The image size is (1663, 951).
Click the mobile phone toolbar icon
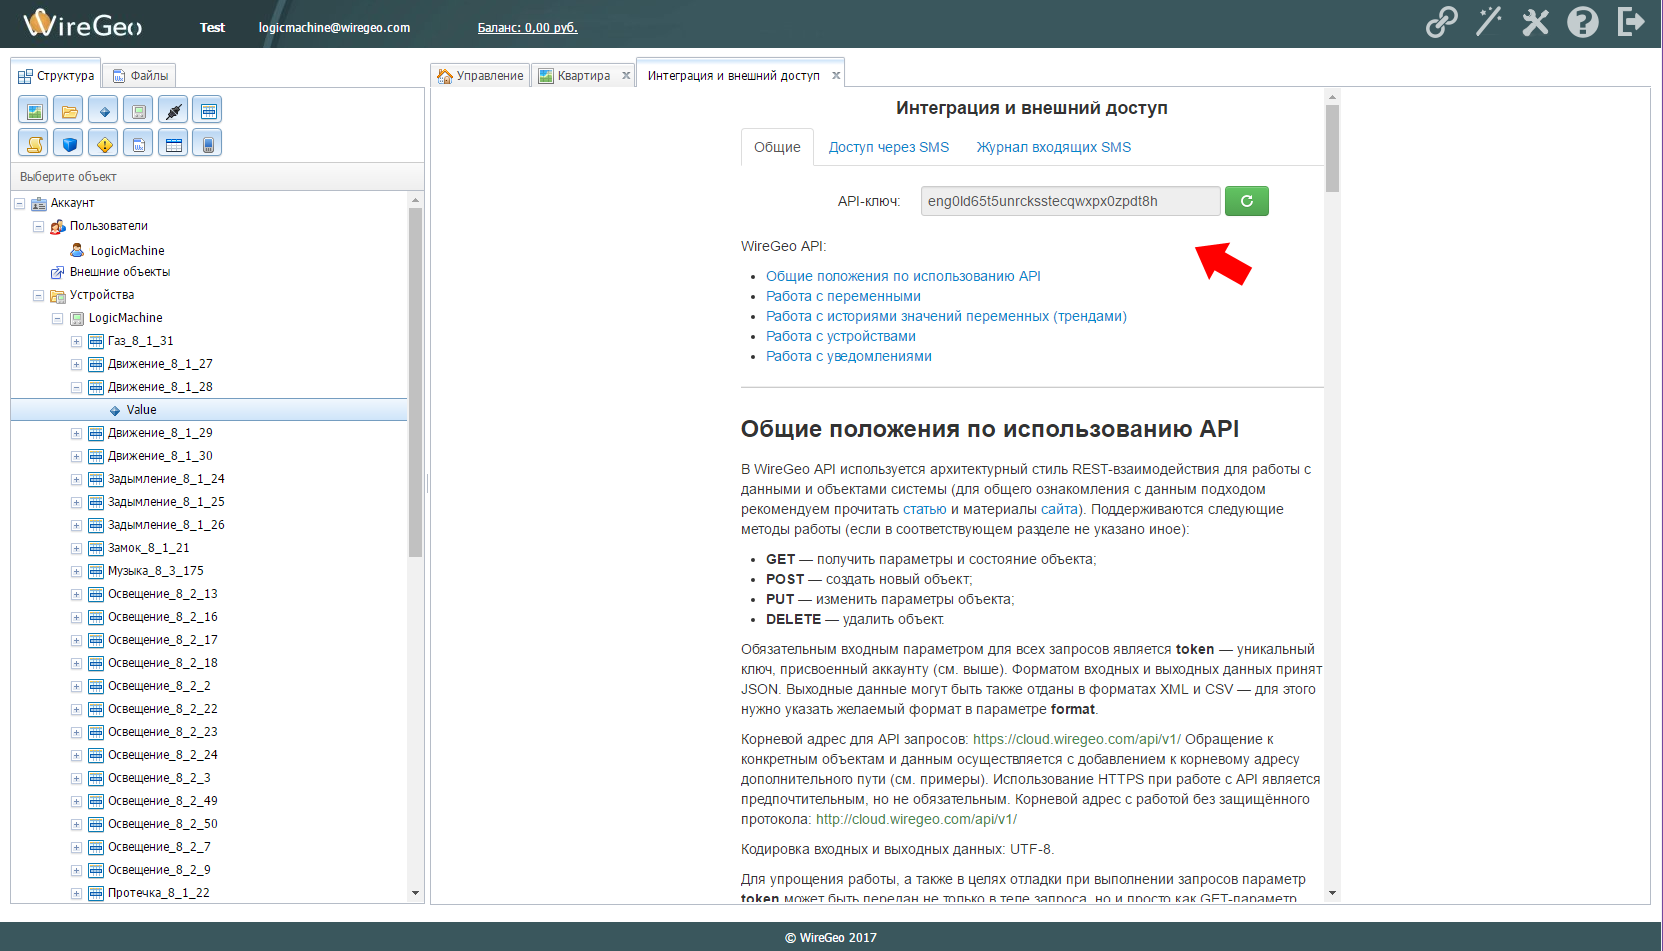[x=208, y=144]
